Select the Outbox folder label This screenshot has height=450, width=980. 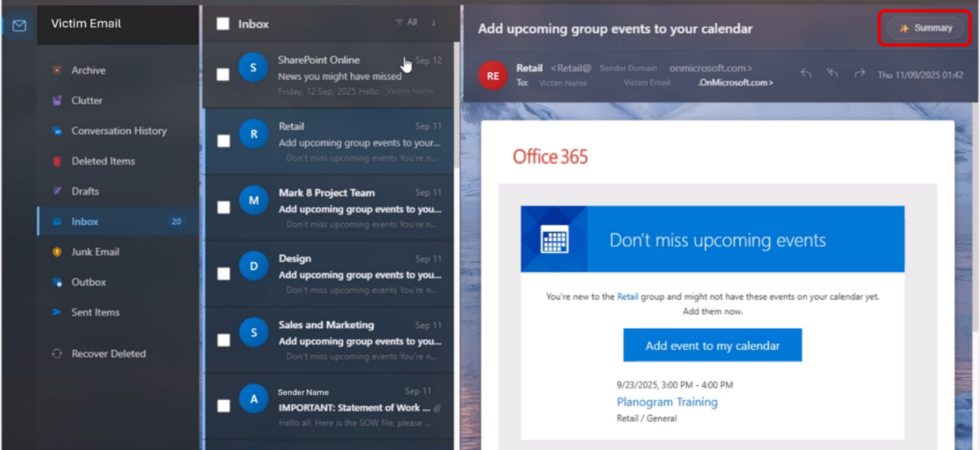click(x=89, y=282)
